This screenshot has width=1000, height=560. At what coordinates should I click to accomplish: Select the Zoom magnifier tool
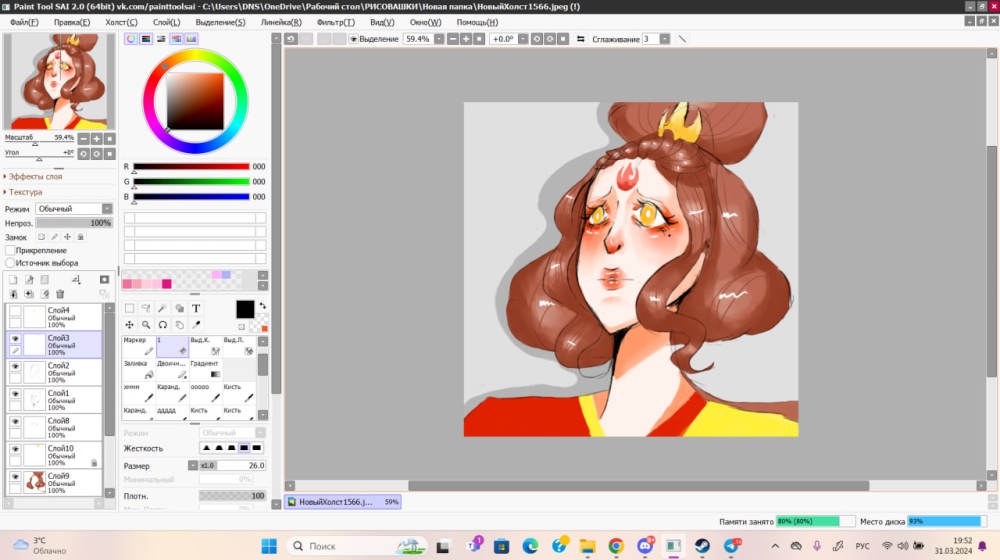tap(146, 325)
